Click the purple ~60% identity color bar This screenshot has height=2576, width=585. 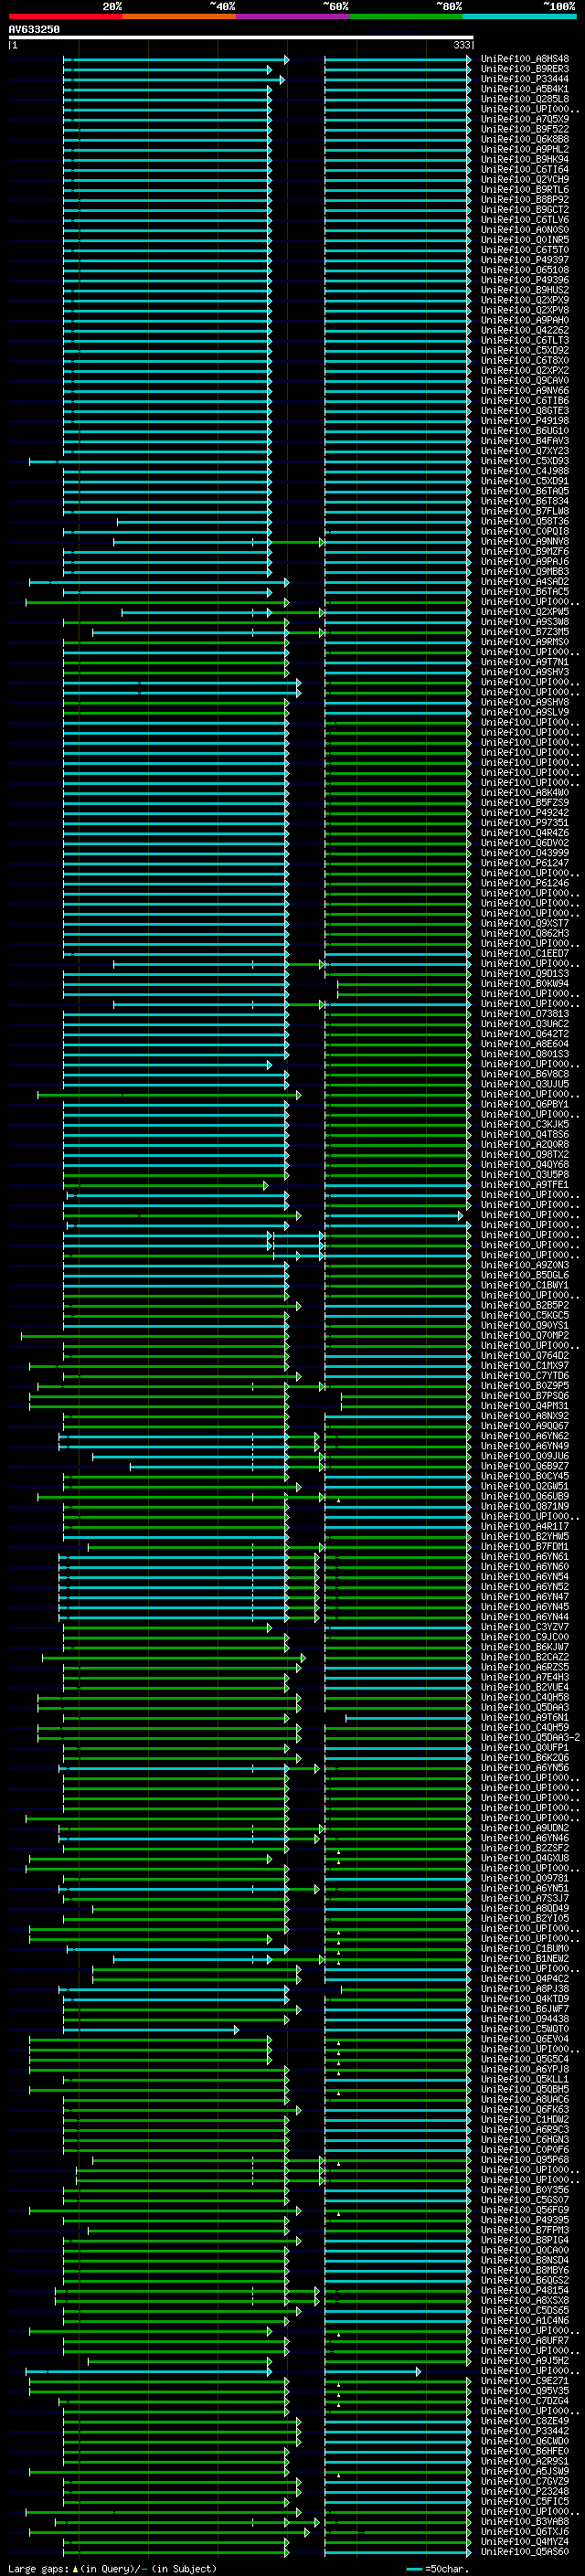click(292, 17)
